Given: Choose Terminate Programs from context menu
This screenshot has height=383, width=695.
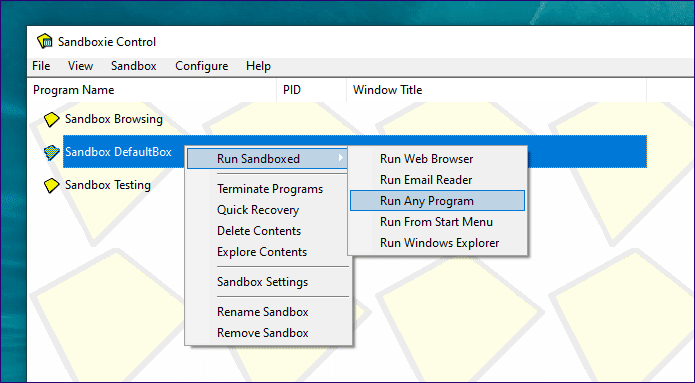Looking at the screenshot, I should (268, 189).
